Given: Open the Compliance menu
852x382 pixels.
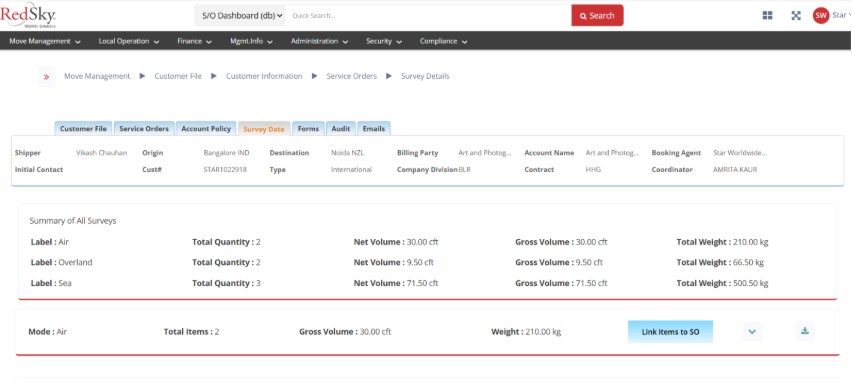Looking at the screenshot, I should [443, 41].
